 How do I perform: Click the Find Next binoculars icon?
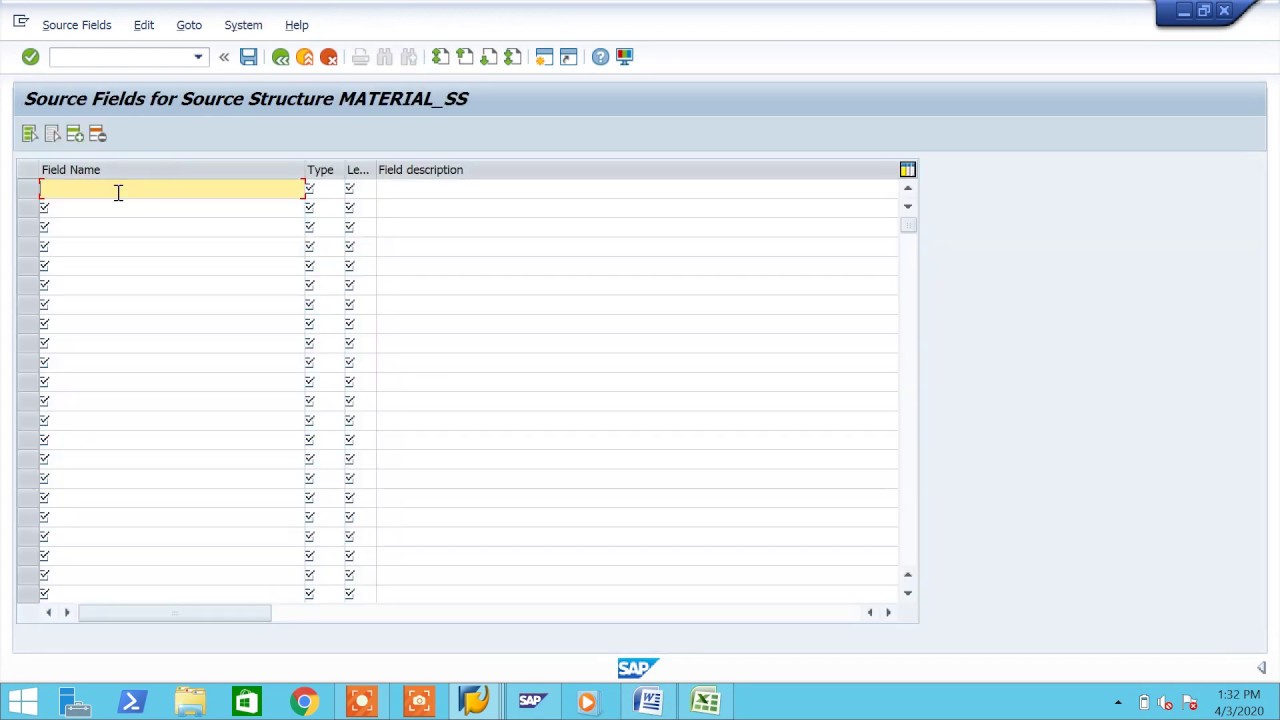[408, 57]
